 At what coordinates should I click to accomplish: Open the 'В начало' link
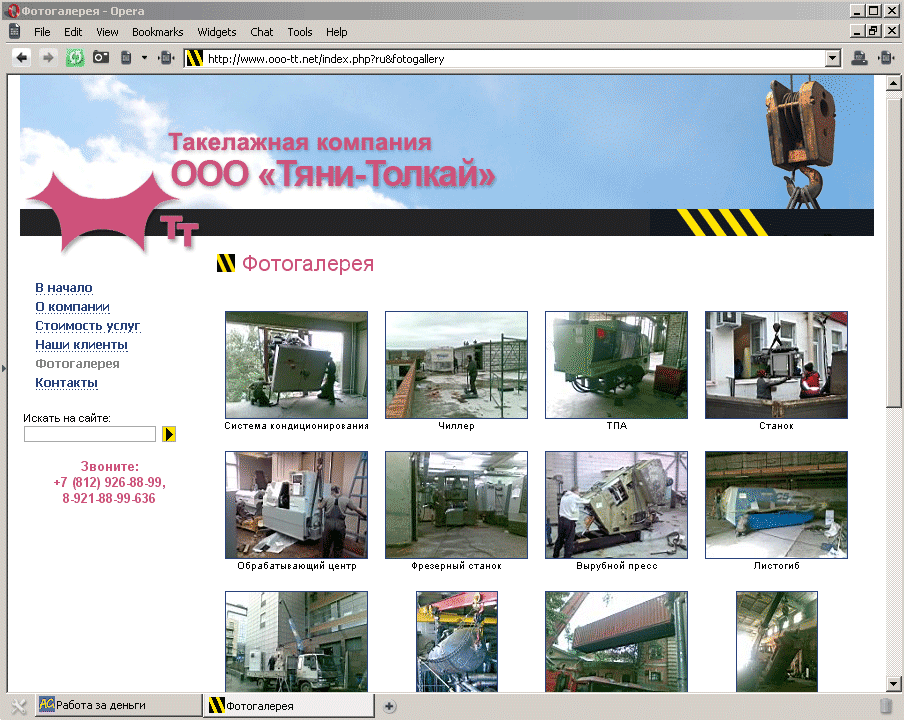[63, 288]
